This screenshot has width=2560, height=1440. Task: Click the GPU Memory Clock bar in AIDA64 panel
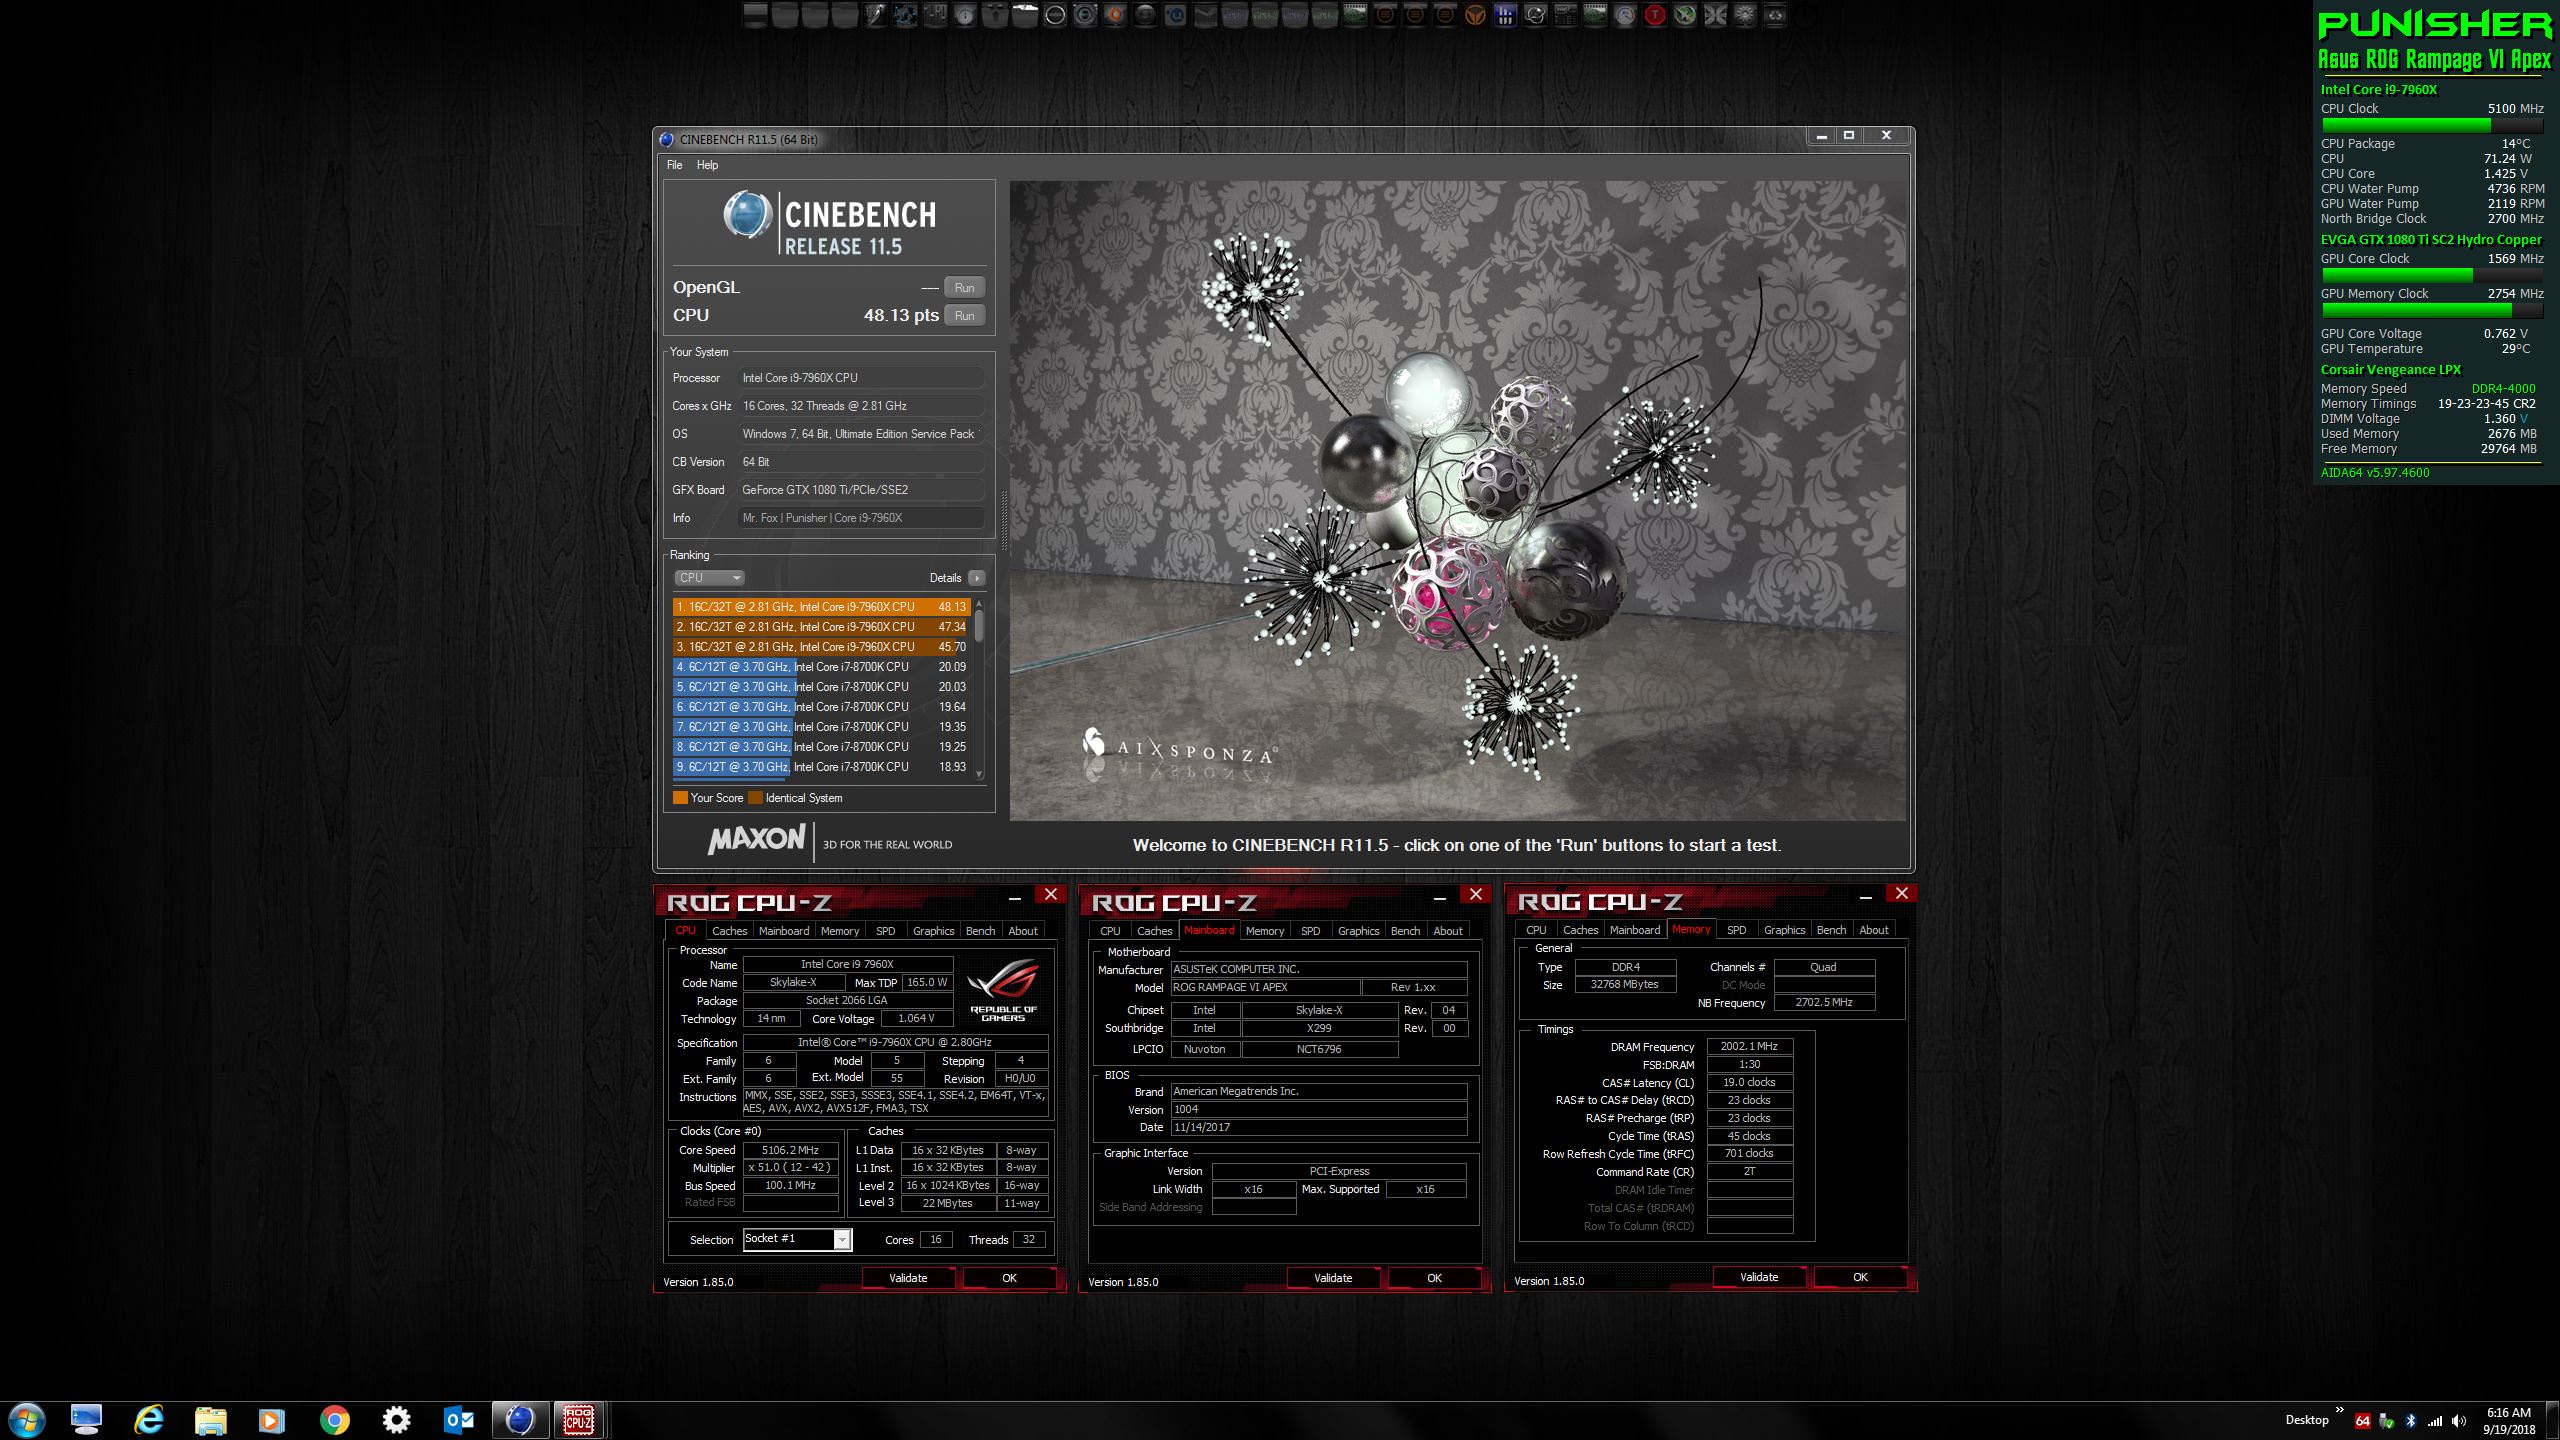pyautogui.click(x=2432, y=311)
